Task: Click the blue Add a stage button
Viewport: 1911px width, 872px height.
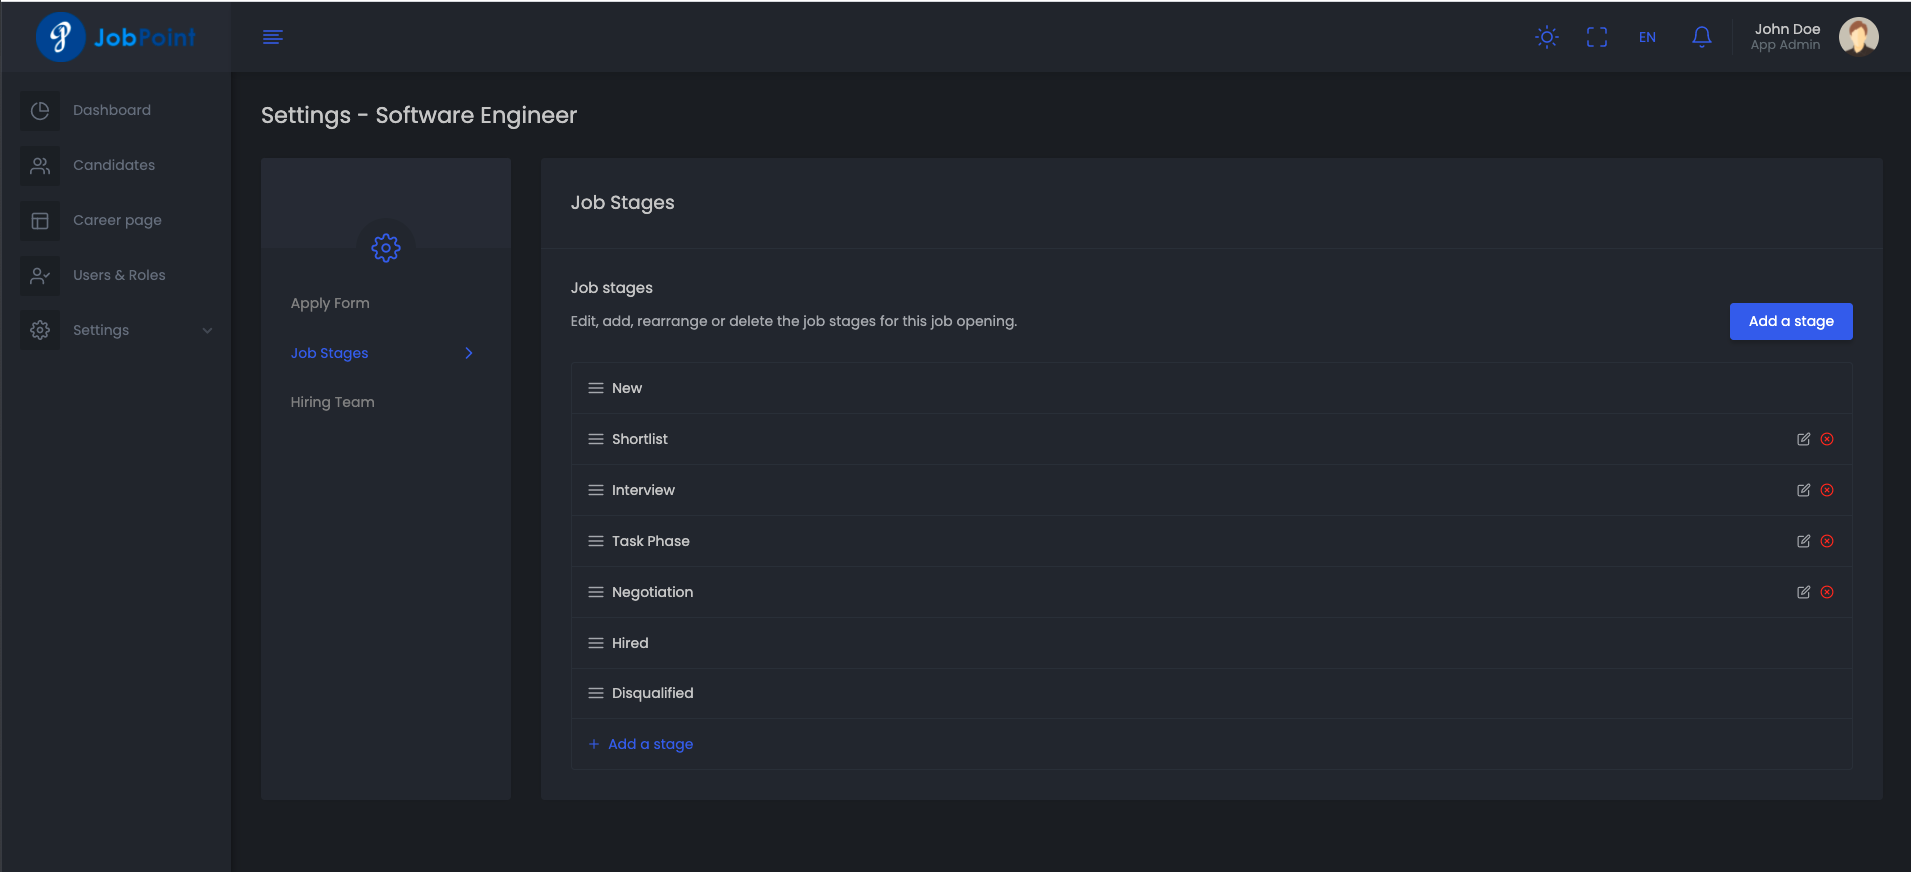Action: (1790, 321)
